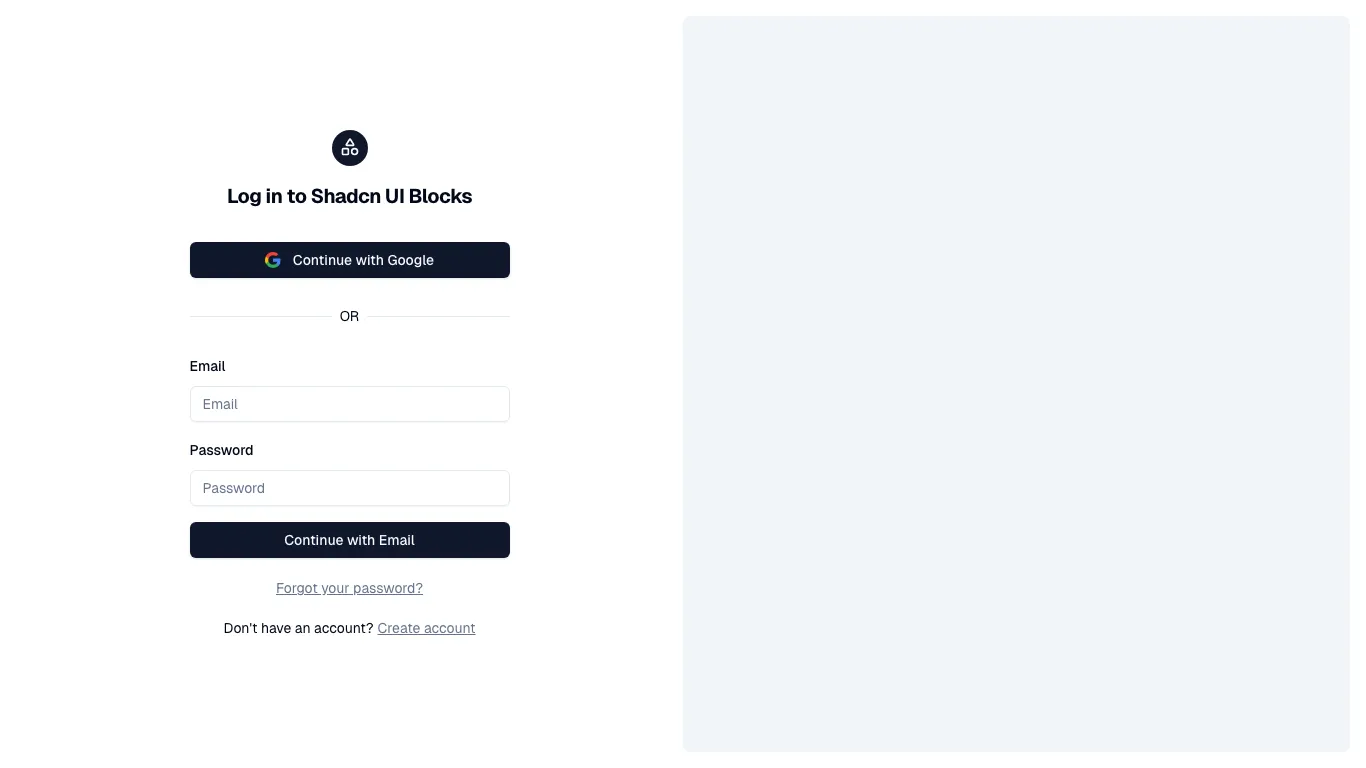Viewport: 1366px width, 768px height.
Task: Click the Continue with Google button
Action: click(x=349, y=260)
